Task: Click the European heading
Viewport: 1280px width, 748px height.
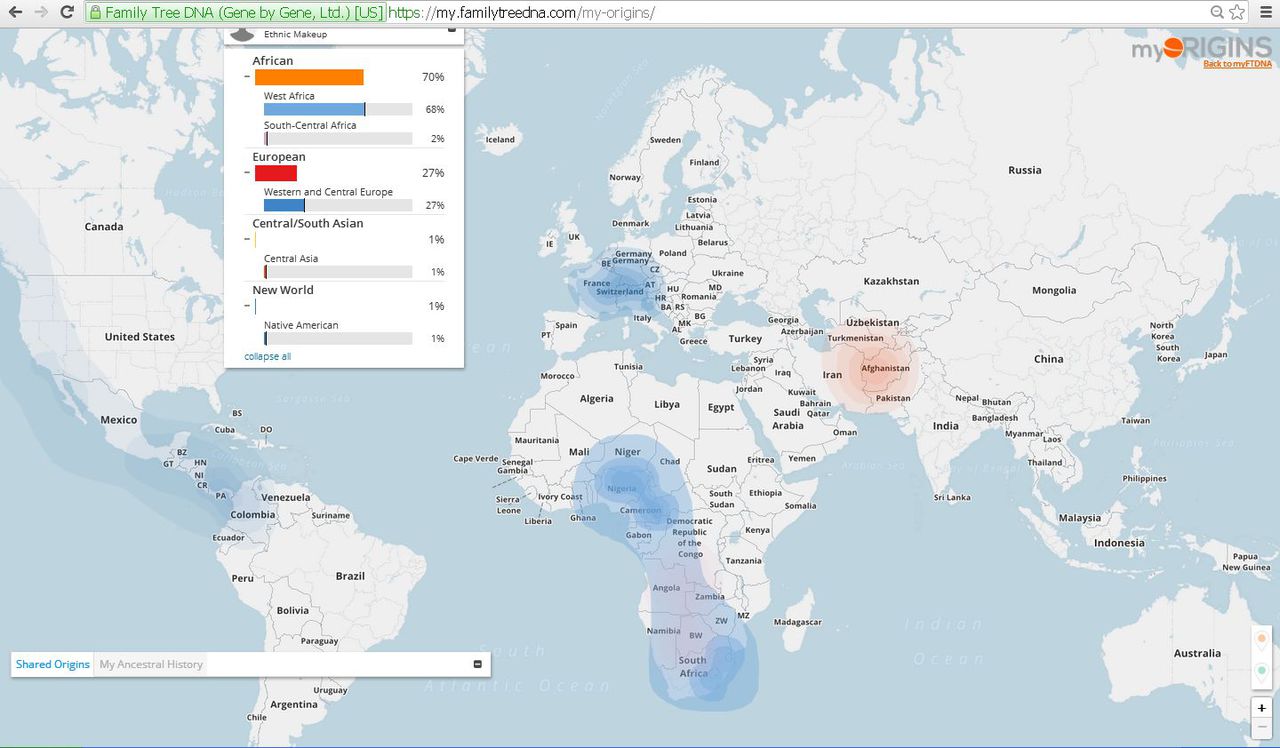Action: [x=279, y=157]
